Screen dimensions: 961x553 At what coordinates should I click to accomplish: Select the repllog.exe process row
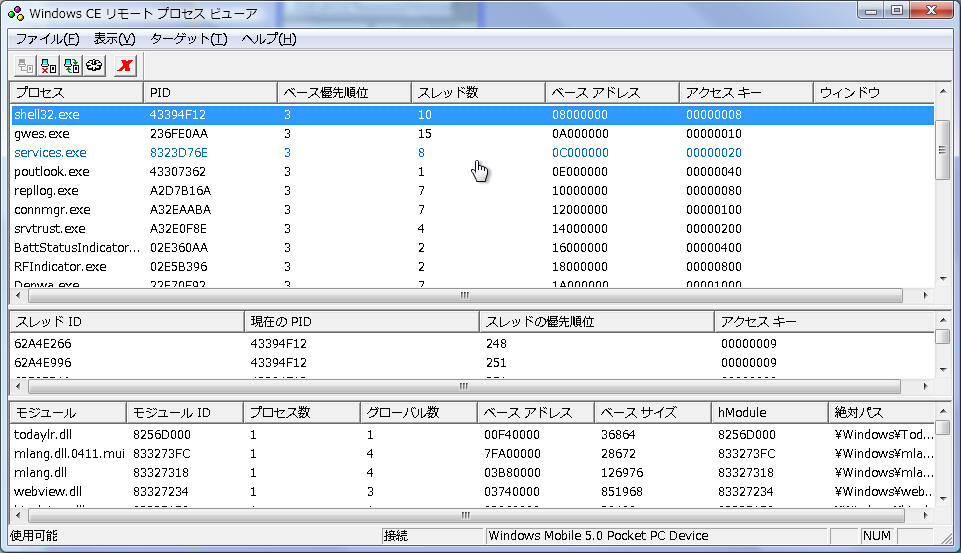click(x=473, y=191)
